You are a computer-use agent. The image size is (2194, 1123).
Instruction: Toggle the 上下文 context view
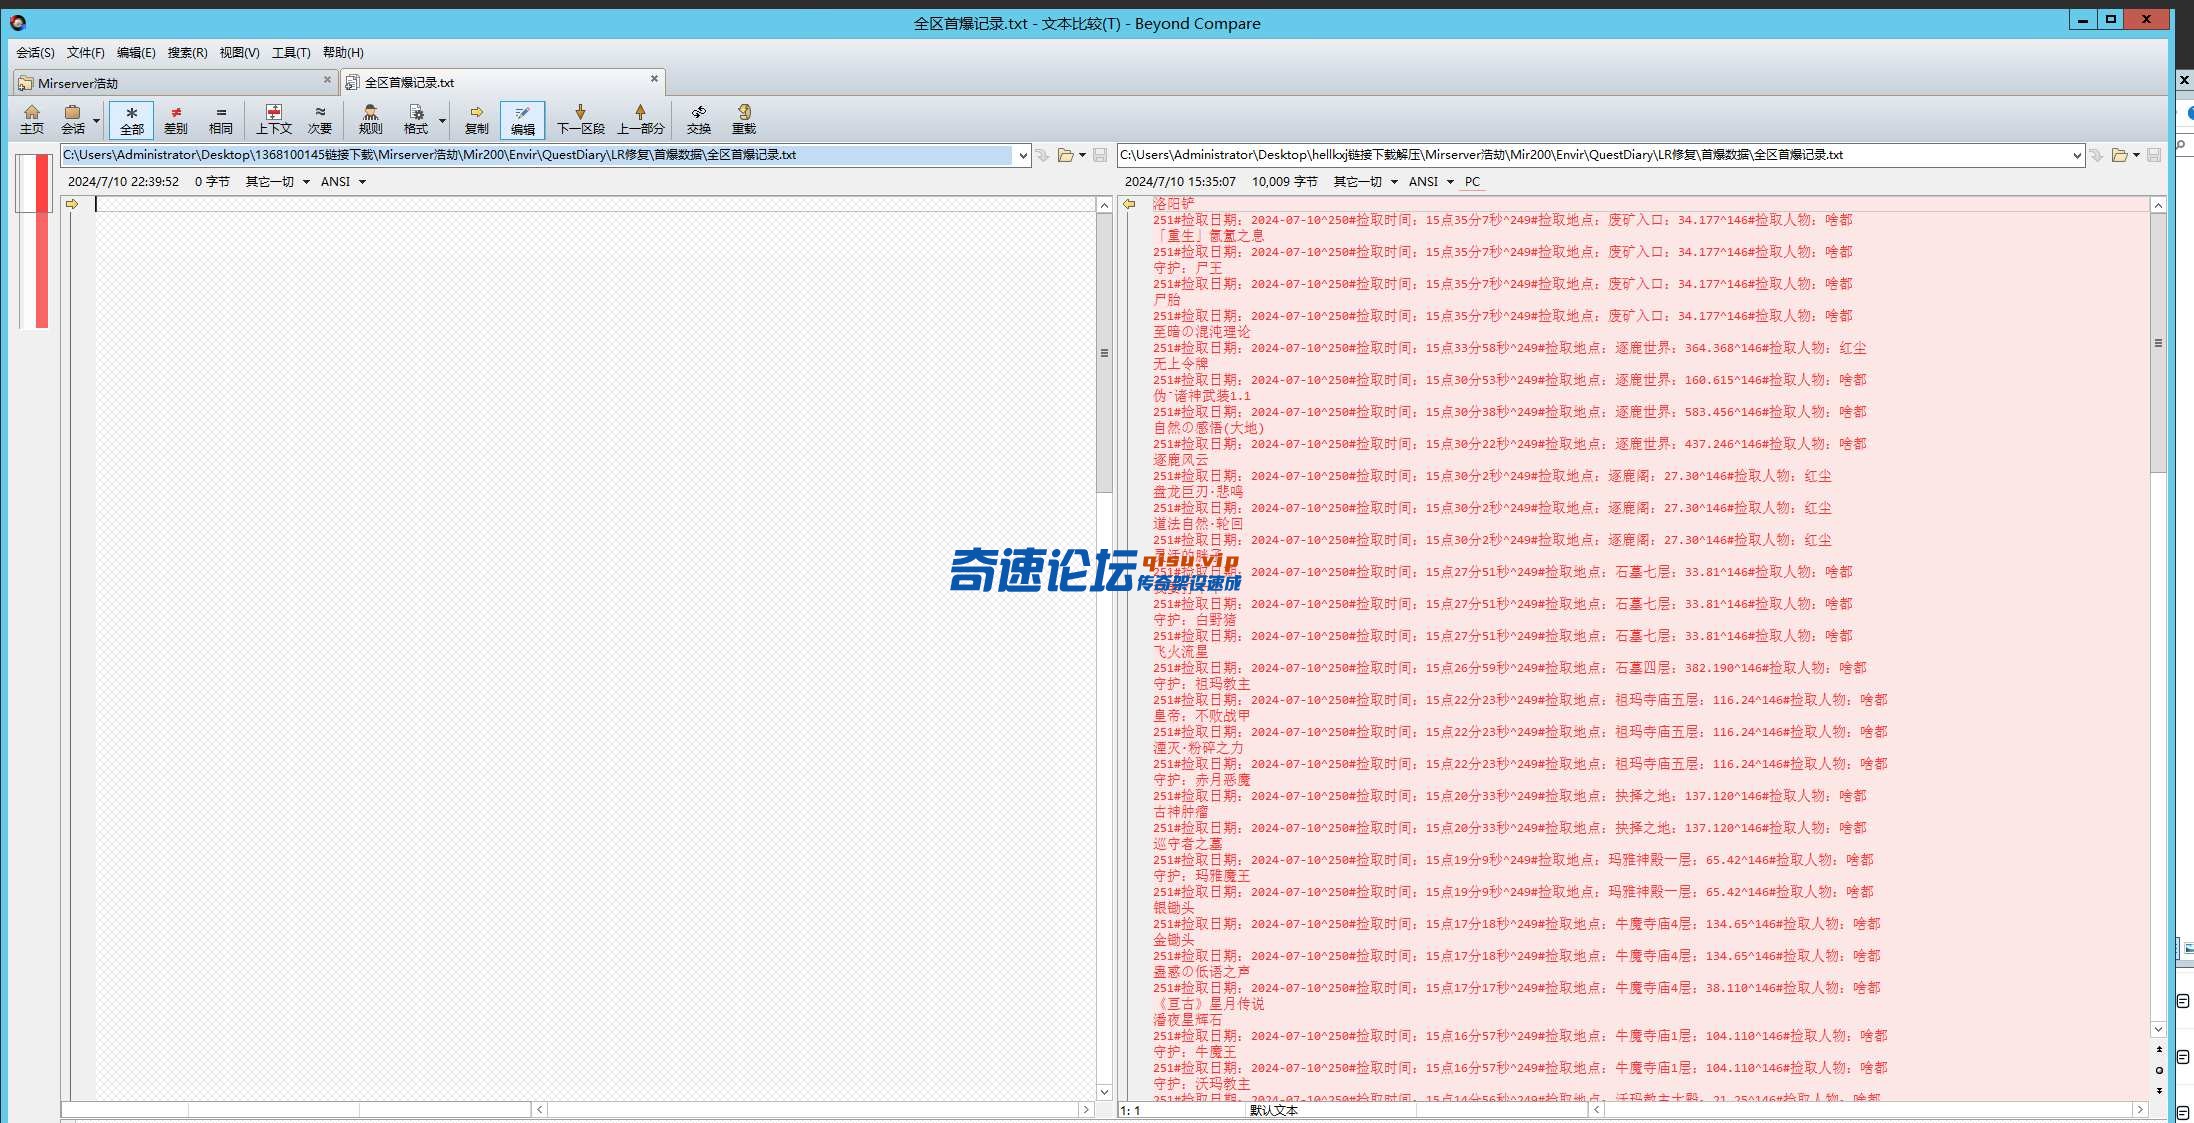click(x=274, y=119)
